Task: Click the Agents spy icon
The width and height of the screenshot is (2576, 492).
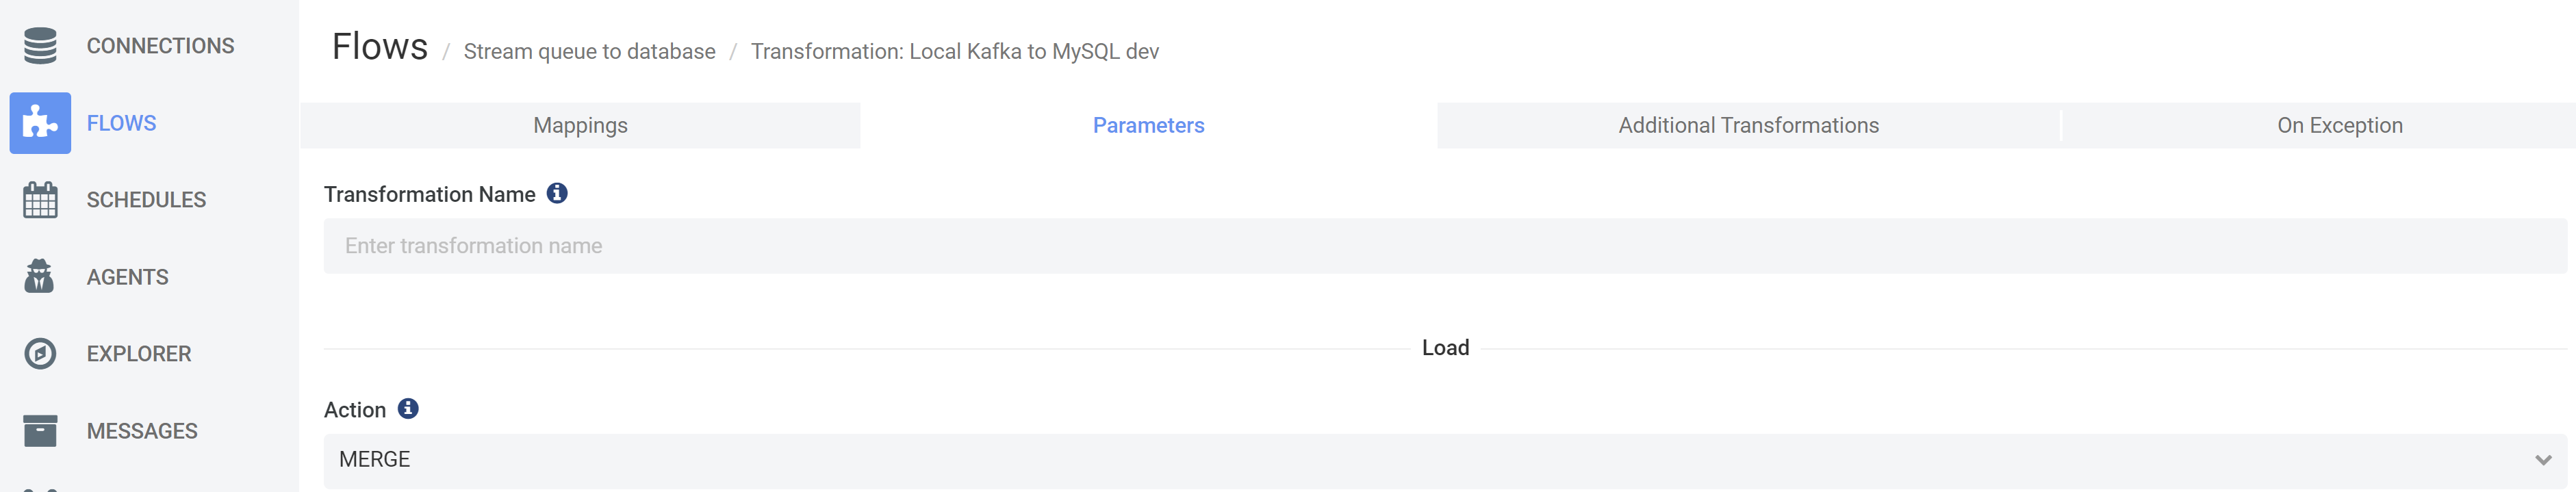Action: (x=40, y=277)
